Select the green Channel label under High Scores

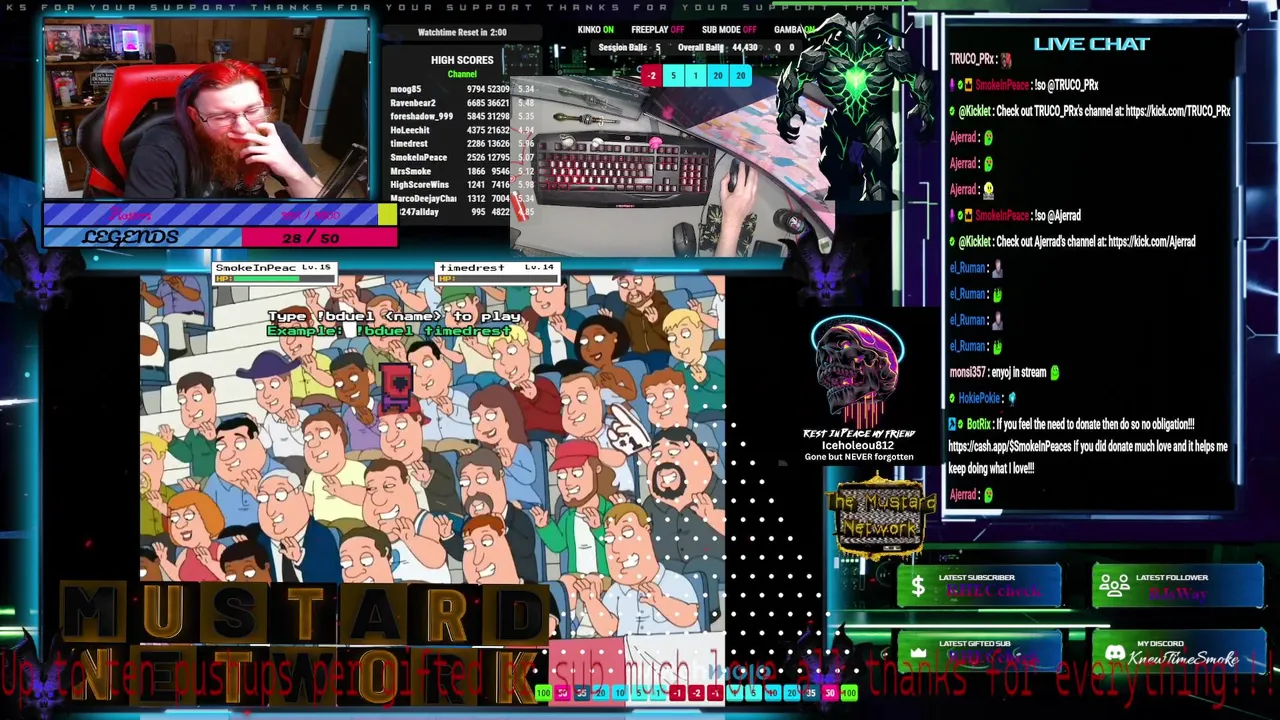[462, 74]
